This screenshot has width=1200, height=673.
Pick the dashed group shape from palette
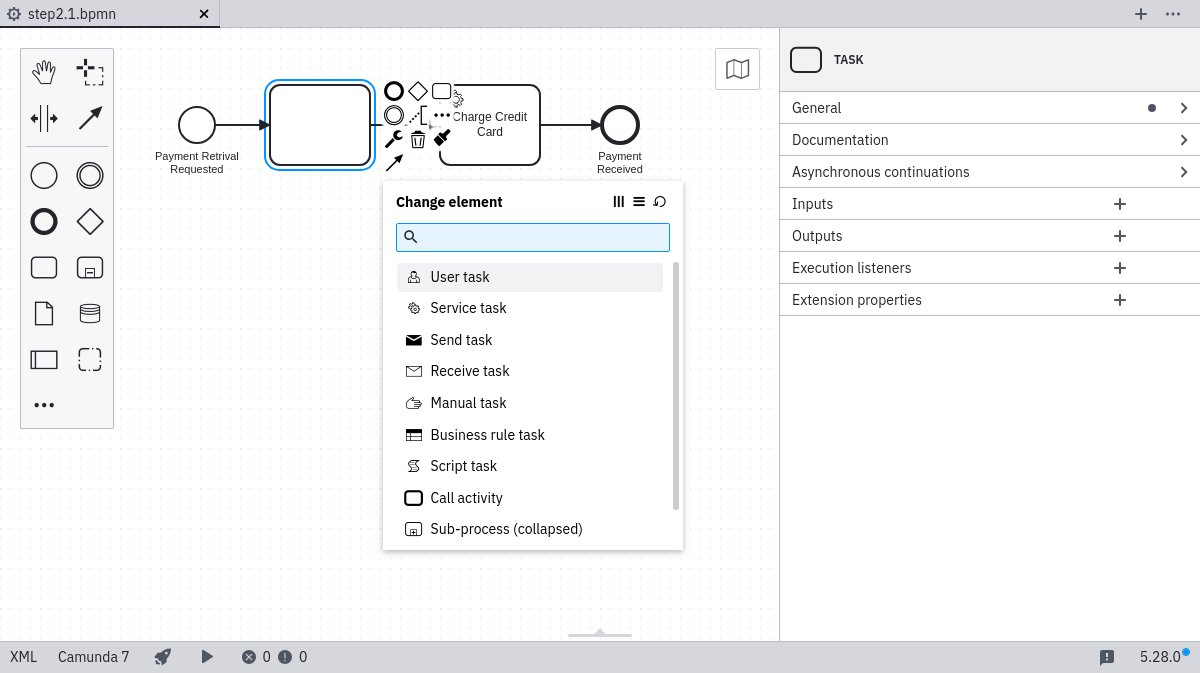[90, 359]
